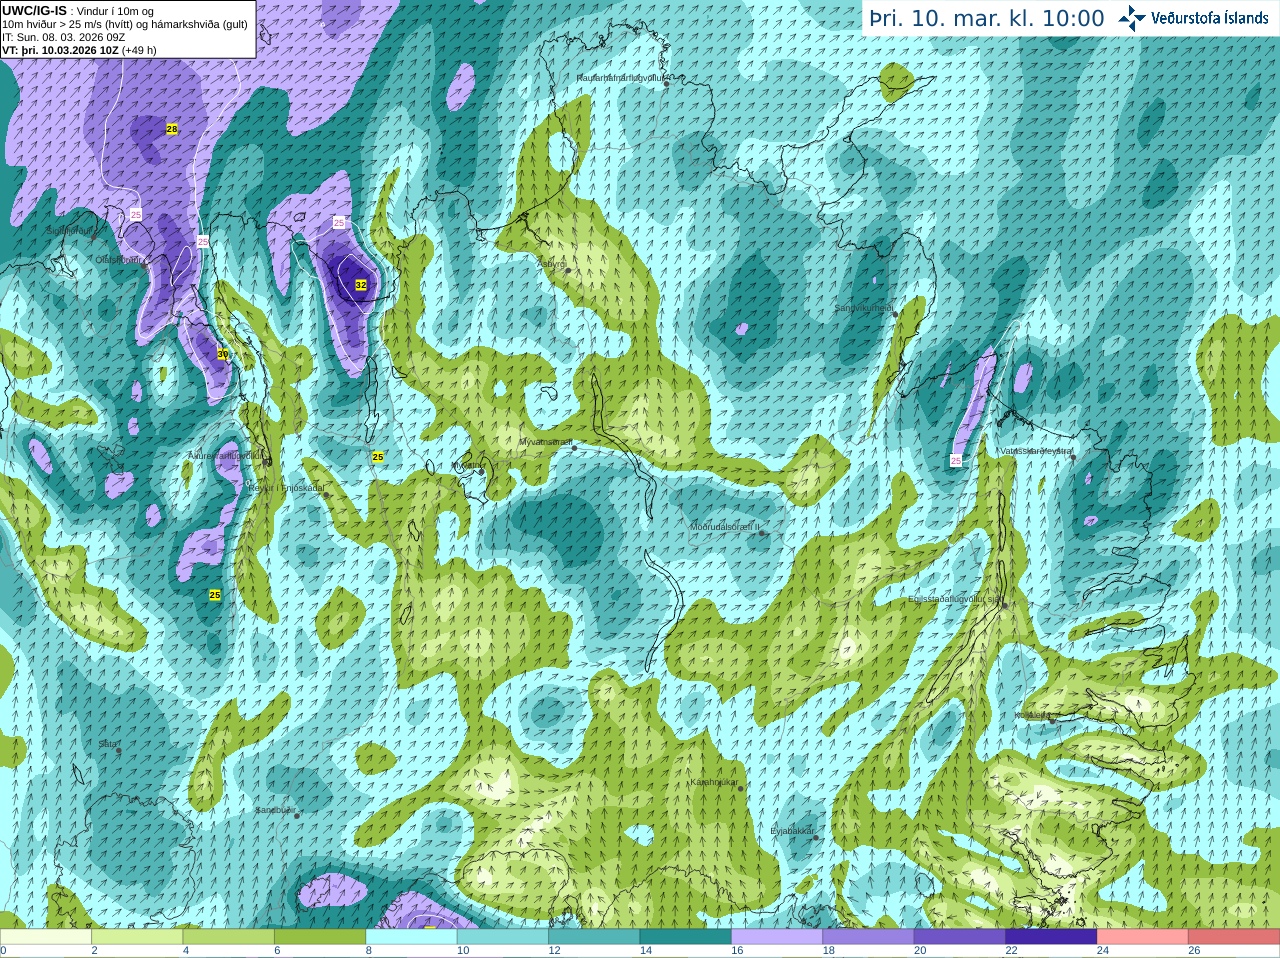Click the legend tick label 16
The height and width of the screenshot is (958, 1280).
coord(737,951)
